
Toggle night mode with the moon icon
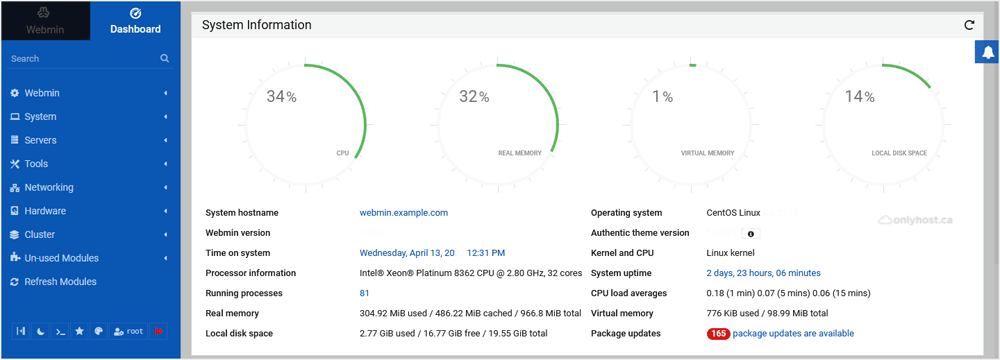[x=40, y=331]
